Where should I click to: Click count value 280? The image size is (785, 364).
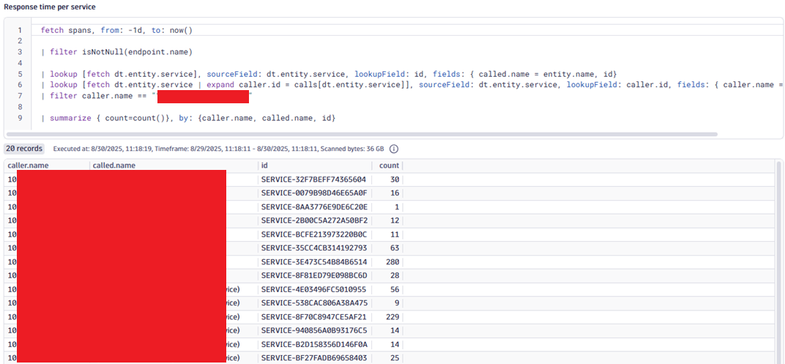click(392, 261)
